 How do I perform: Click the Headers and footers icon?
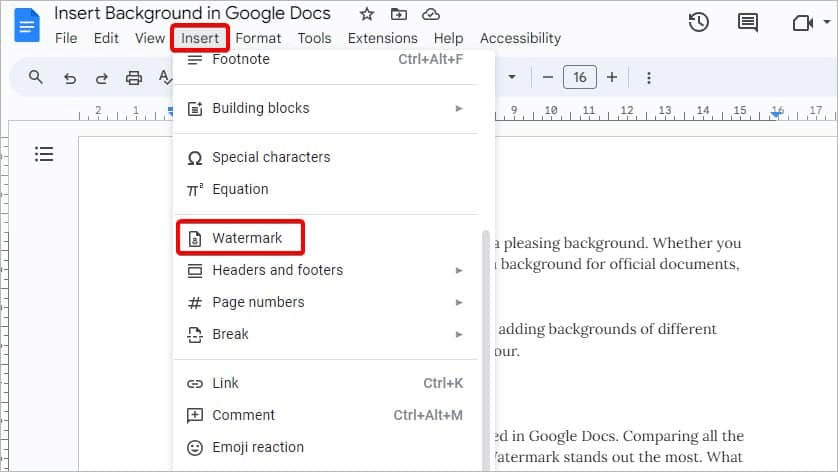pos(195,271)
